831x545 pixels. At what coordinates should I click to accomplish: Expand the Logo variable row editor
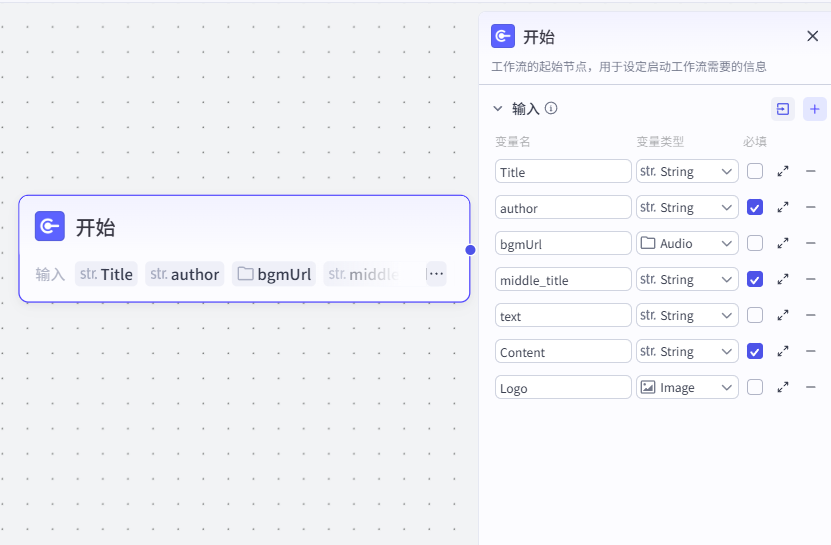783,388
